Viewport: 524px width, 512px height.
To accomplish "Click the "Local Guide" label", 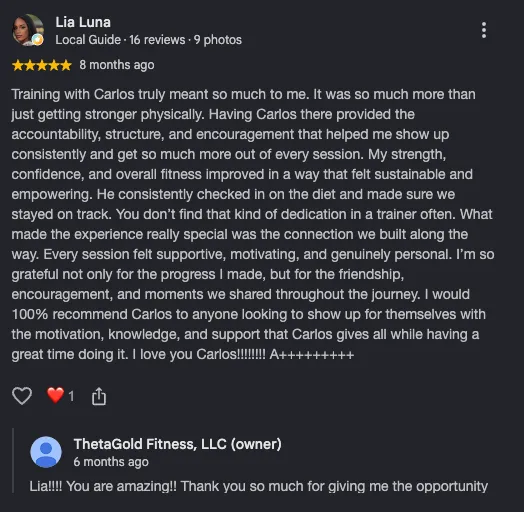I will (x=88, y=40).
